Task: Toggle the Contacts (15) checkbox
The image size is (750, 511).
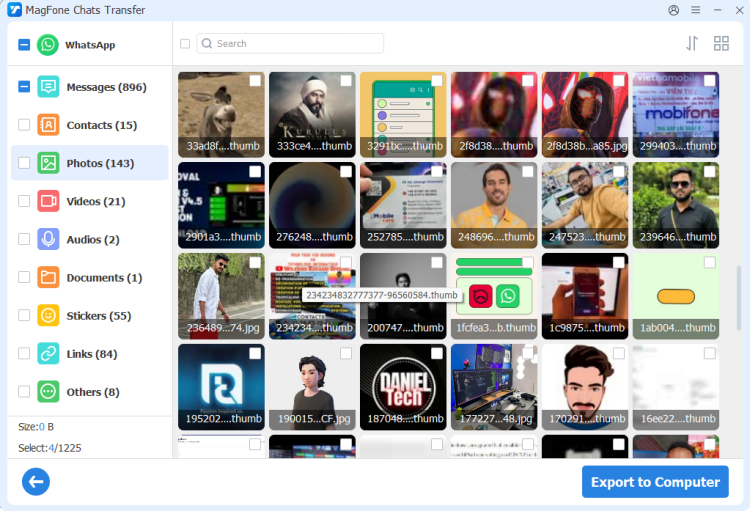Action: coord(24,125)
